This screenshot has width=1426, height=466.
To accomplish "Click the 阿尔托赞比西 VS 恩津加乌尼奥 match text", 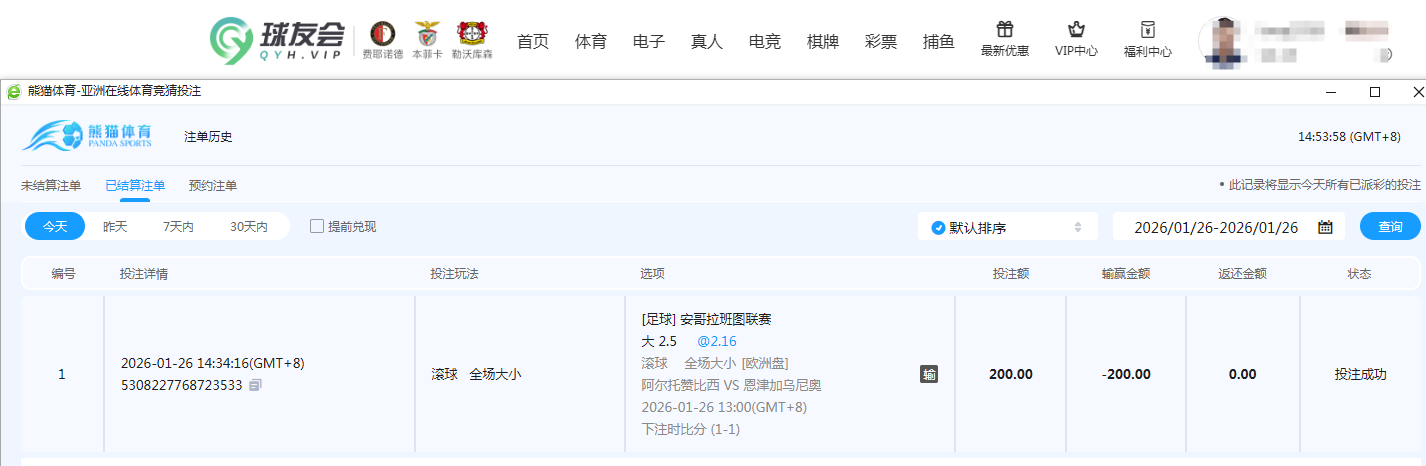I will 731,385.
